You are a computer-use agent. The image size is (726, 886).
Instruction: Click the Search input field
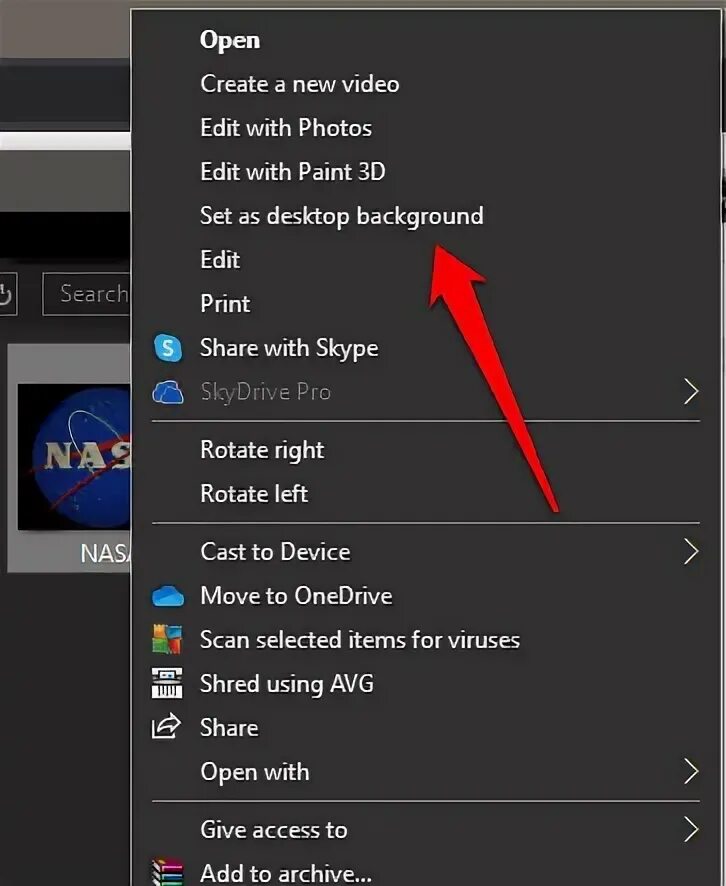pos(88,294)
